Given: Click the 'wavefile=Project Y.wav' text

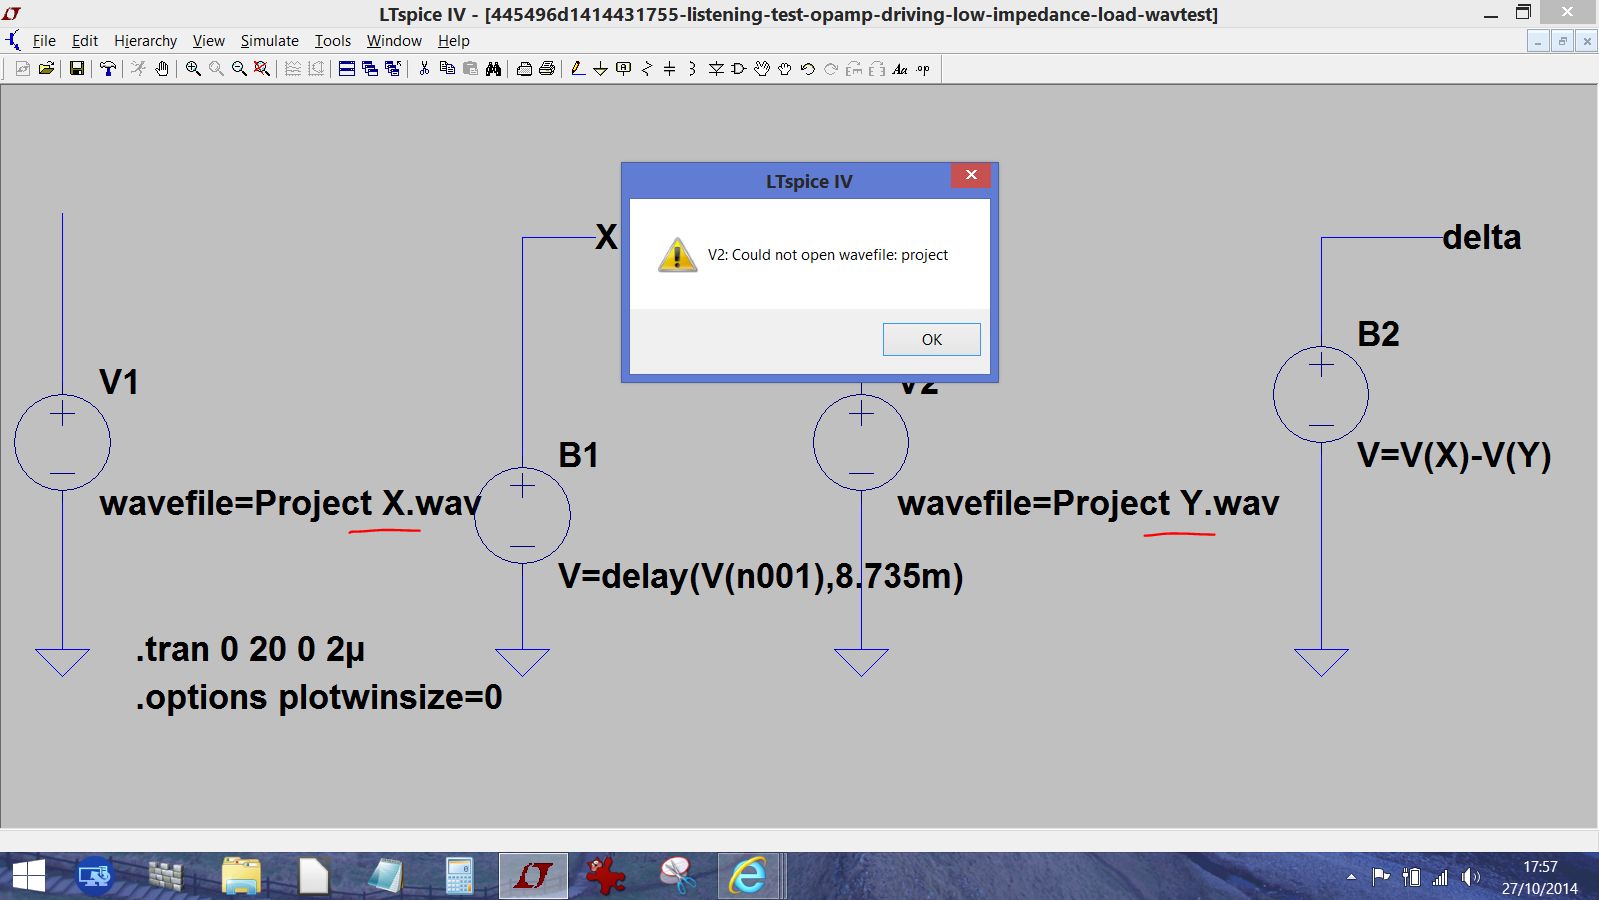Looking at the screenshot, I should [x=1088, y=503].
